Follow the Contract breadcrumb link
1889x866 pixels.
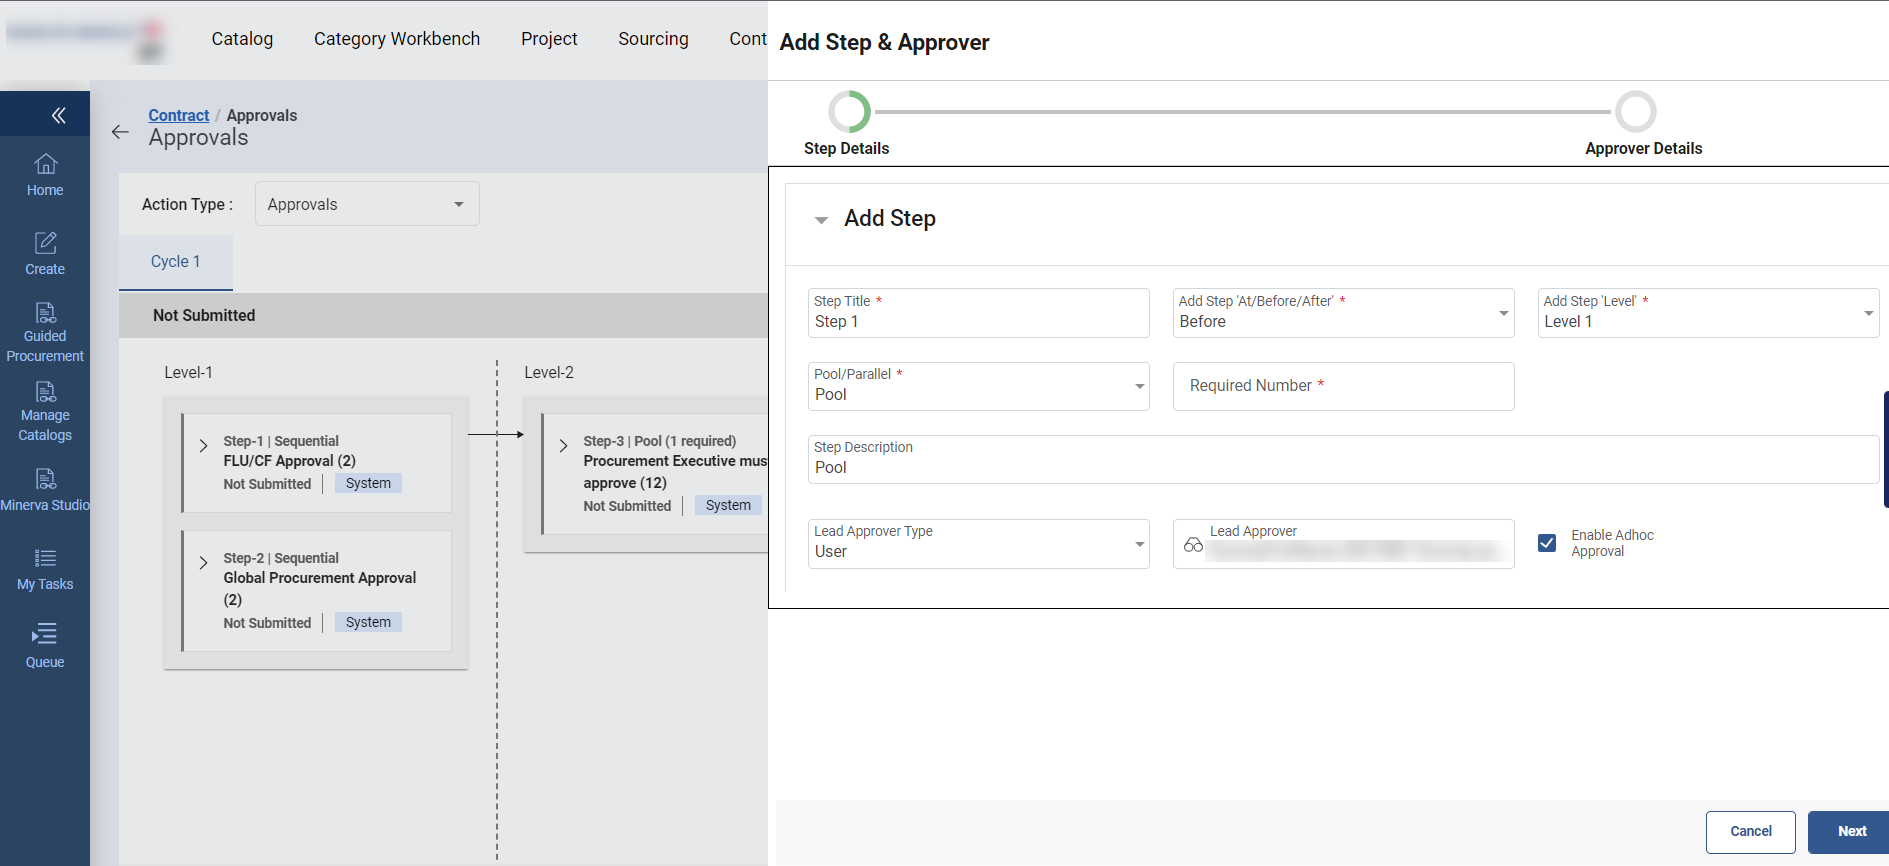[x=179, y=115]
